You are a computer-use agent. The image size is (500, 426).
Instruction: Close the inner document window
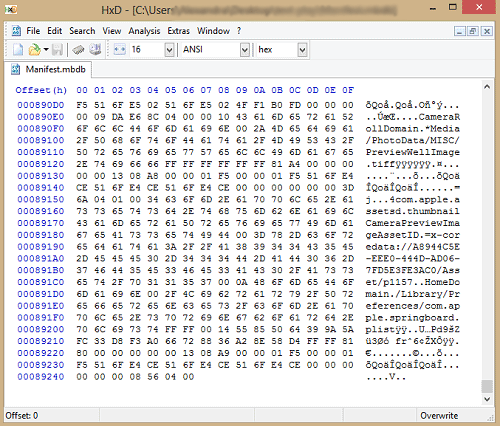[x=487, y=31]
